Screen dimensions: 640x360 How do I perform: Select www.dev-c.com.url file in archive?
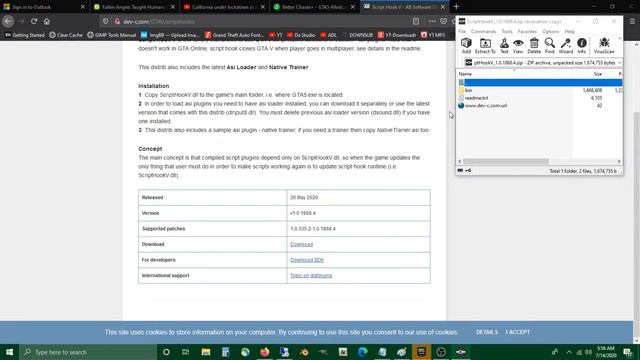(x=486, y=106)
